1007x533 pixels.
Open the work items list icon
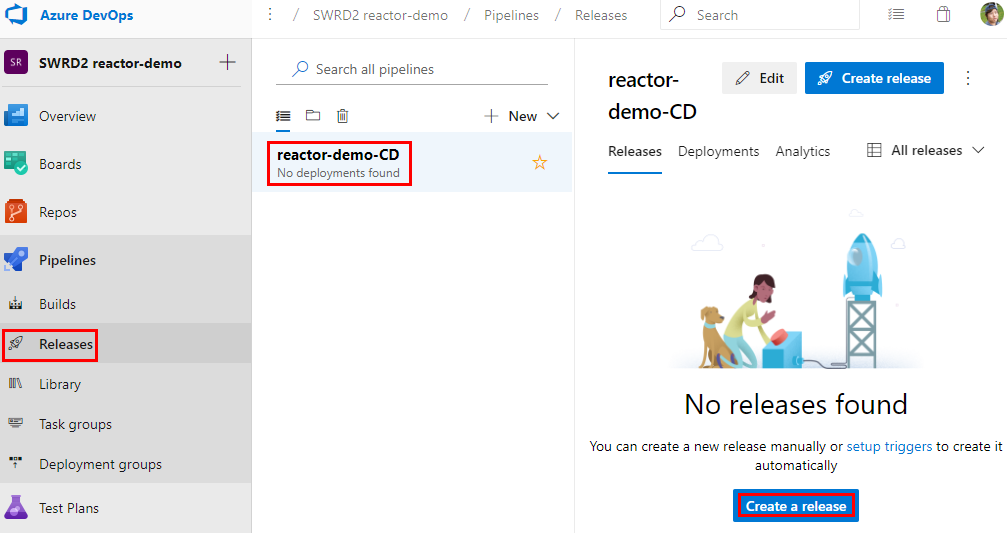(x=896, y=14)
